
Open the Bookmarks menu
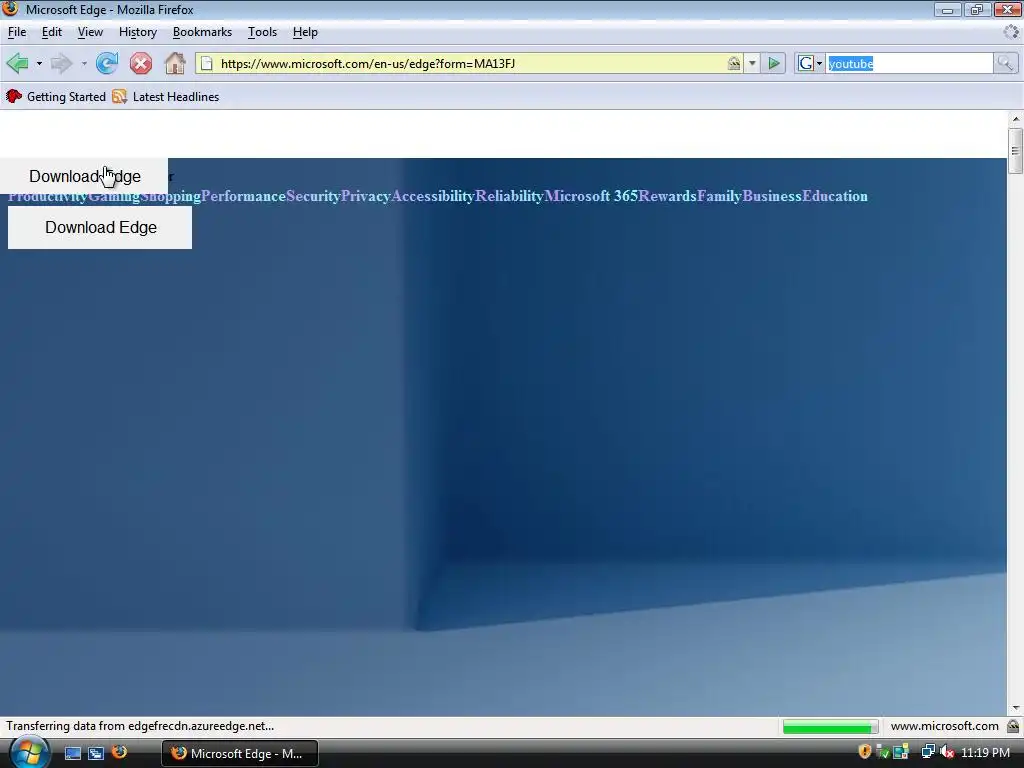coord(202,32)
